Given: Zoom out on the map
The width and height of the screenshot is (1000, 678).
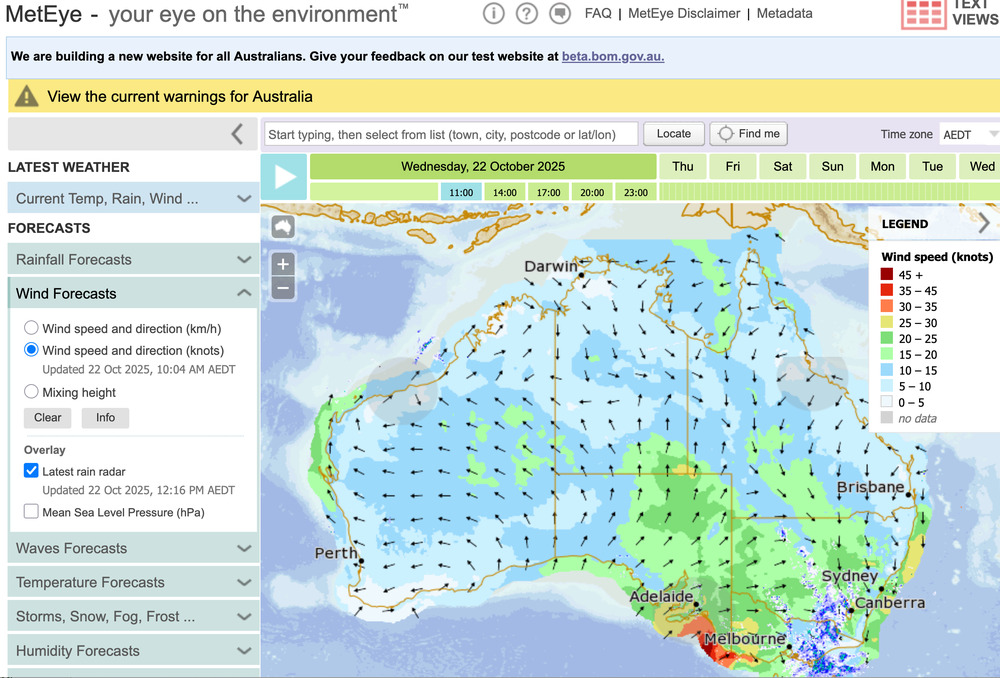Looking at the screenshot, I should click(x=283, y=288).
